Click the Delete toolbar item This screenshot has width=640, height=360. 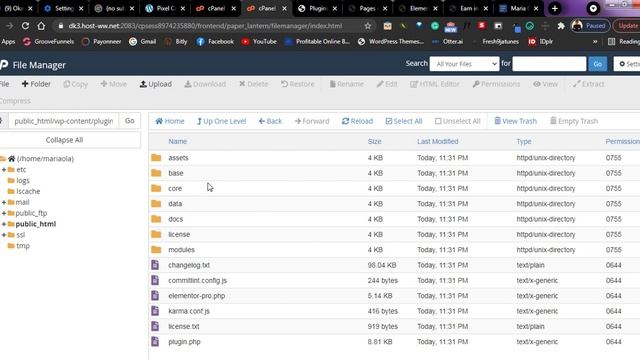[253, 84]
